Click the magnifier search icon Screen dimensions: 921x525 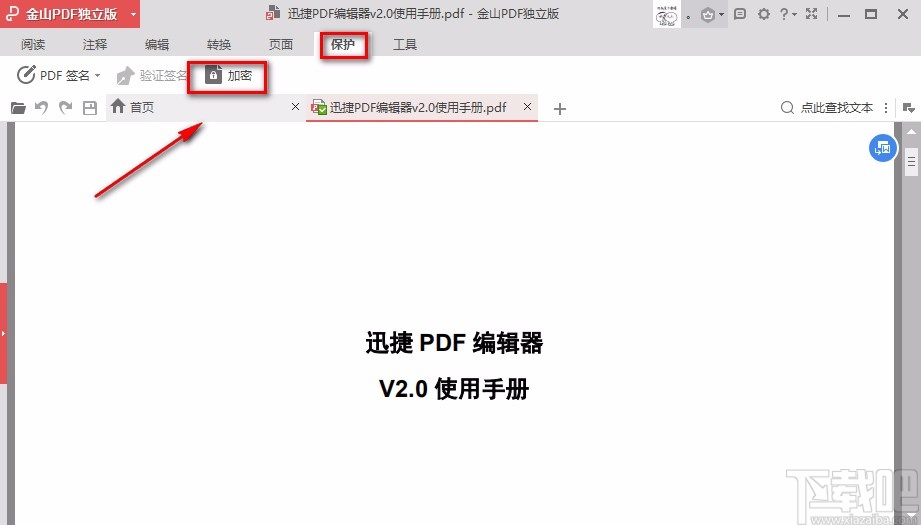tap(787, 107)
